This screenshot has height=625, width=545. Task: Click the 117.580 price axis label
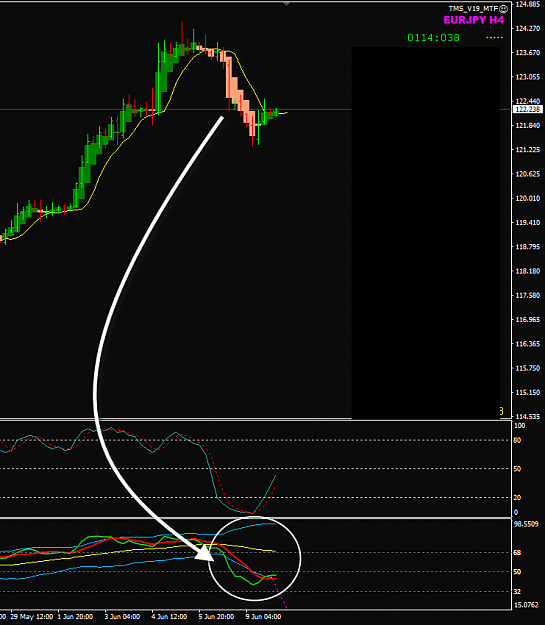[527, 295]
